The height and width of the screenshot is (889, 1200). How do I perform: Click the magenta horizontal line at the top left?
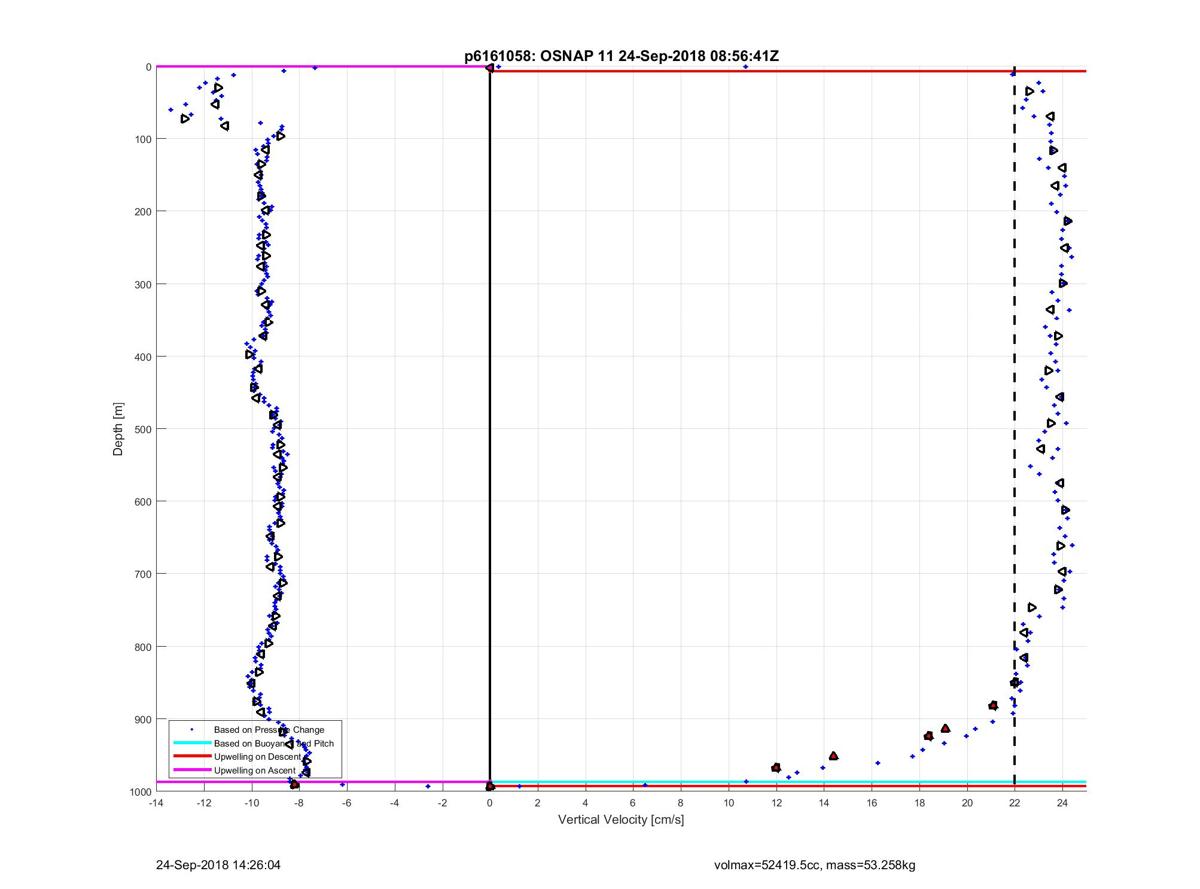tap(322, 67)
